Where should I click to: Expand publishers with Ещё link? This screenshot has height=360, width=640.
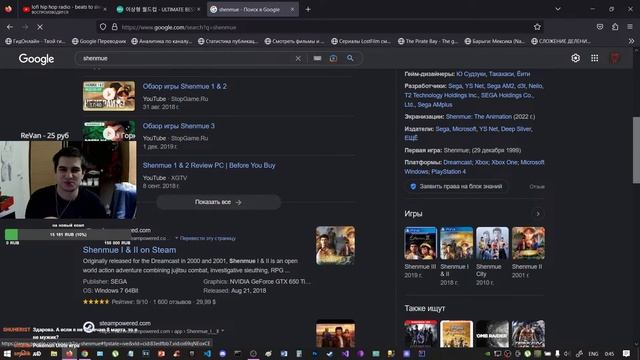pos(411,138)
